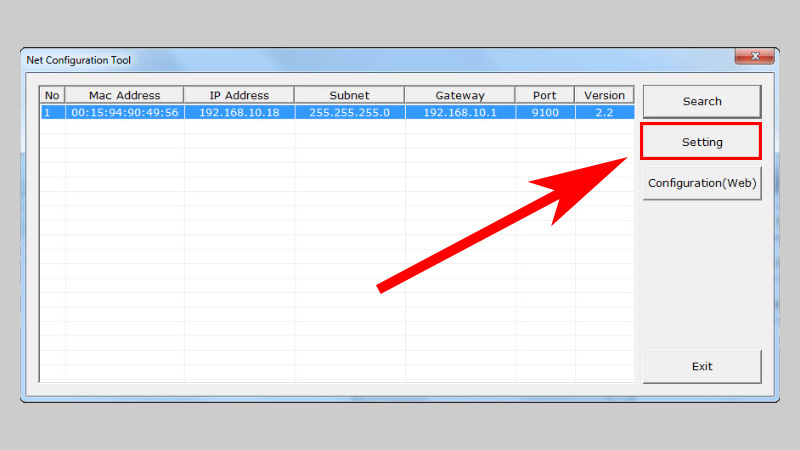Viewport: 800px width, 450px height.
Task: Select port 9100 cell
Action: (x=545, y=112)
